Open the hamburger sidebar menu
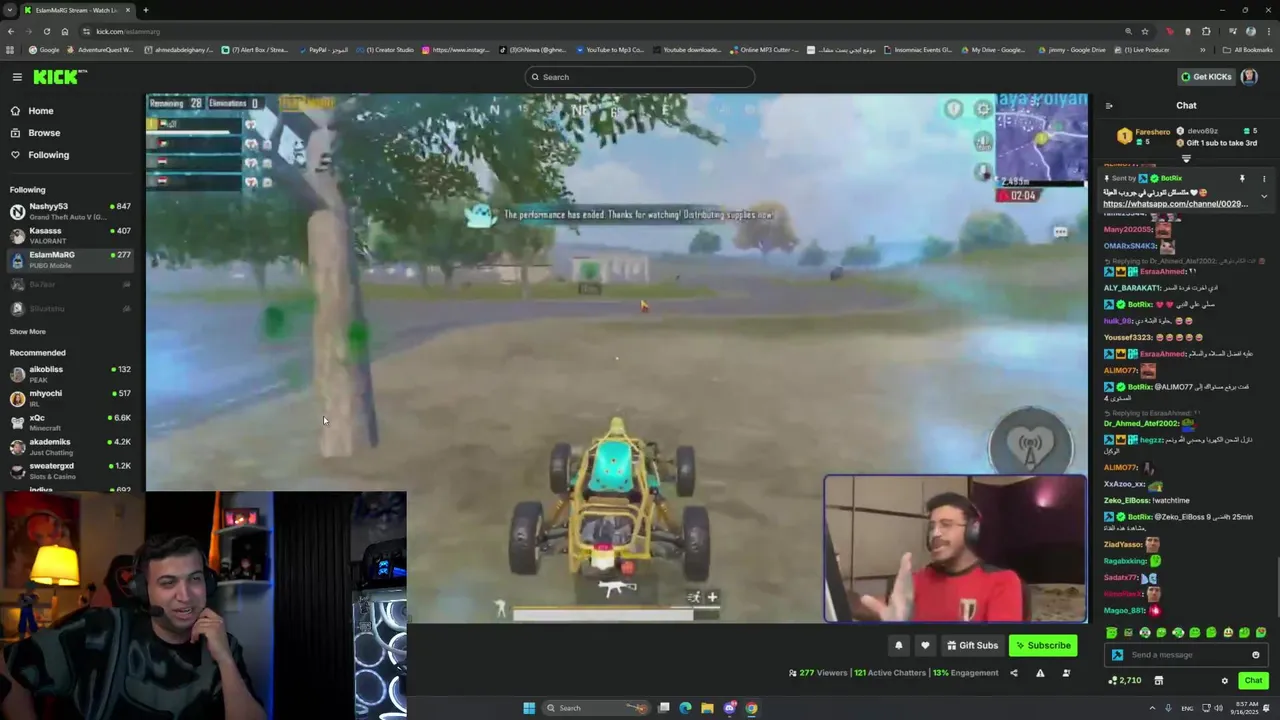Screen dimensions: 1280x720 coord(17,77)
